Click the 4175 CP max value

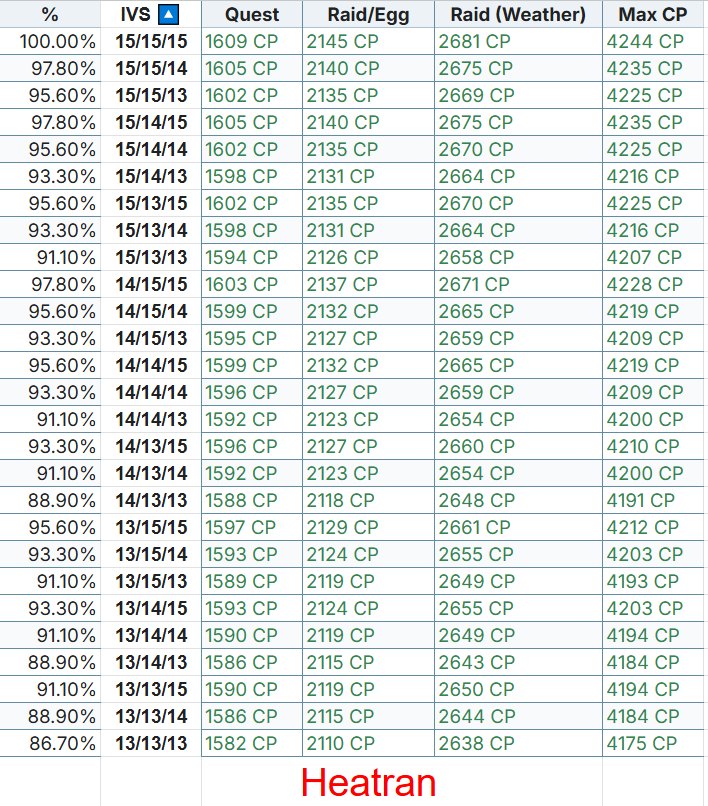coord(642,743)
